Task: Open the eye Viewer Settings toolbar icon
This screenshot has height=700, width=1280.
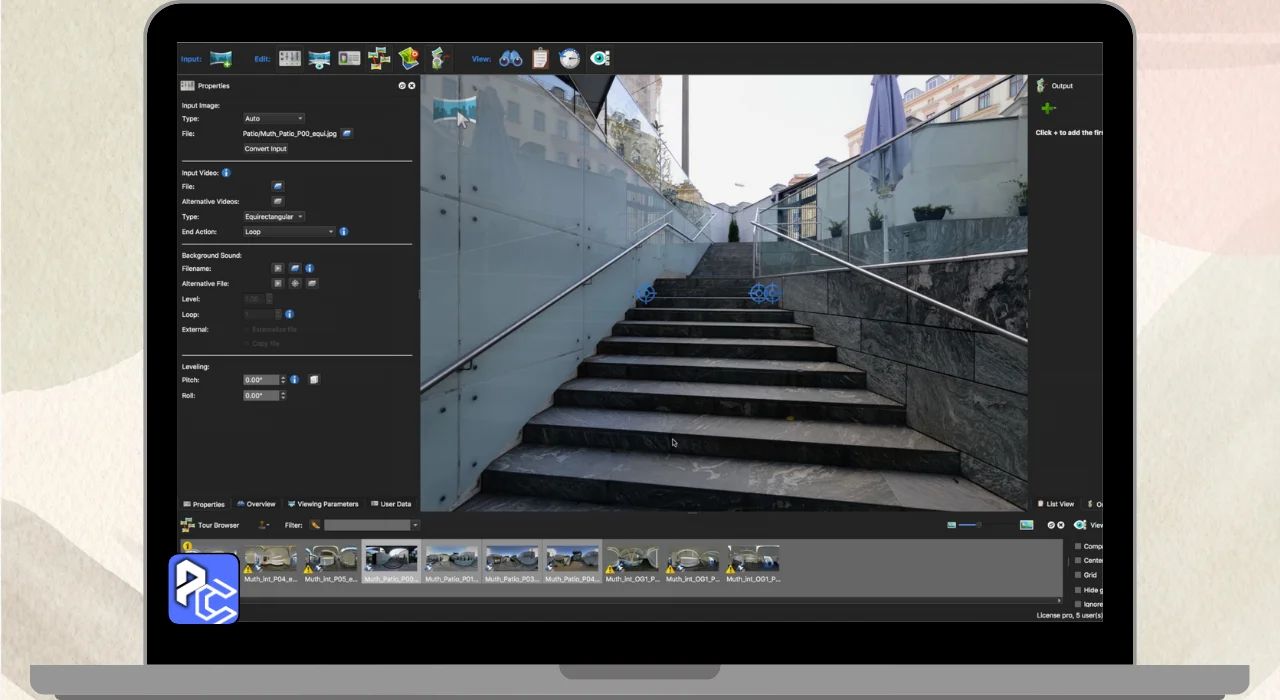Action: 599,59
